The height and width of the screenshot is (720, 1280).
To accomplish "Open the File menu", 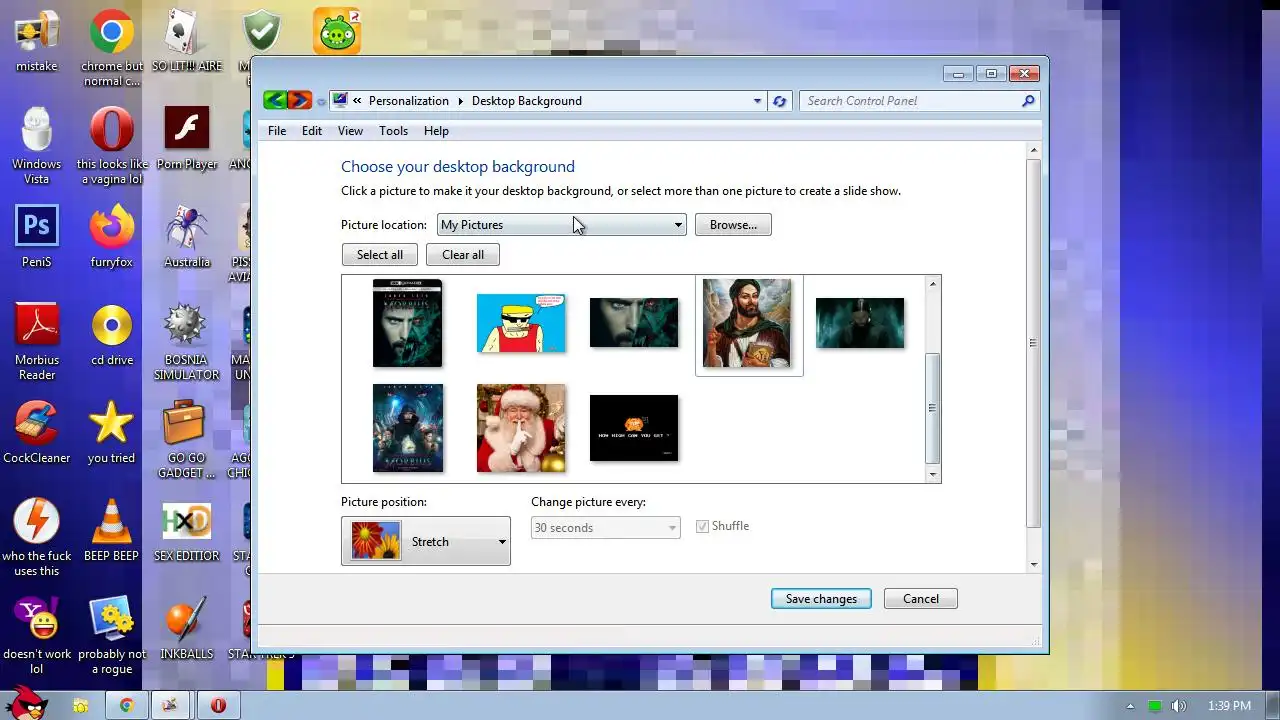I will click(x=277, y=131).
